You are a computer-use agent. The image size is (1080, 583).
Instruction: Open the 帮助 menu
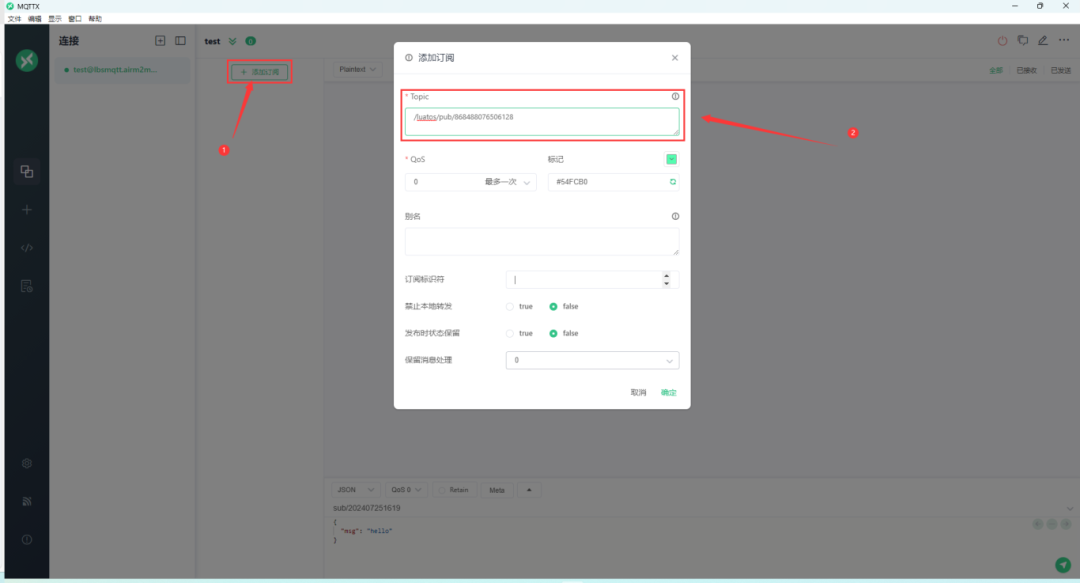tap(95, 19)
